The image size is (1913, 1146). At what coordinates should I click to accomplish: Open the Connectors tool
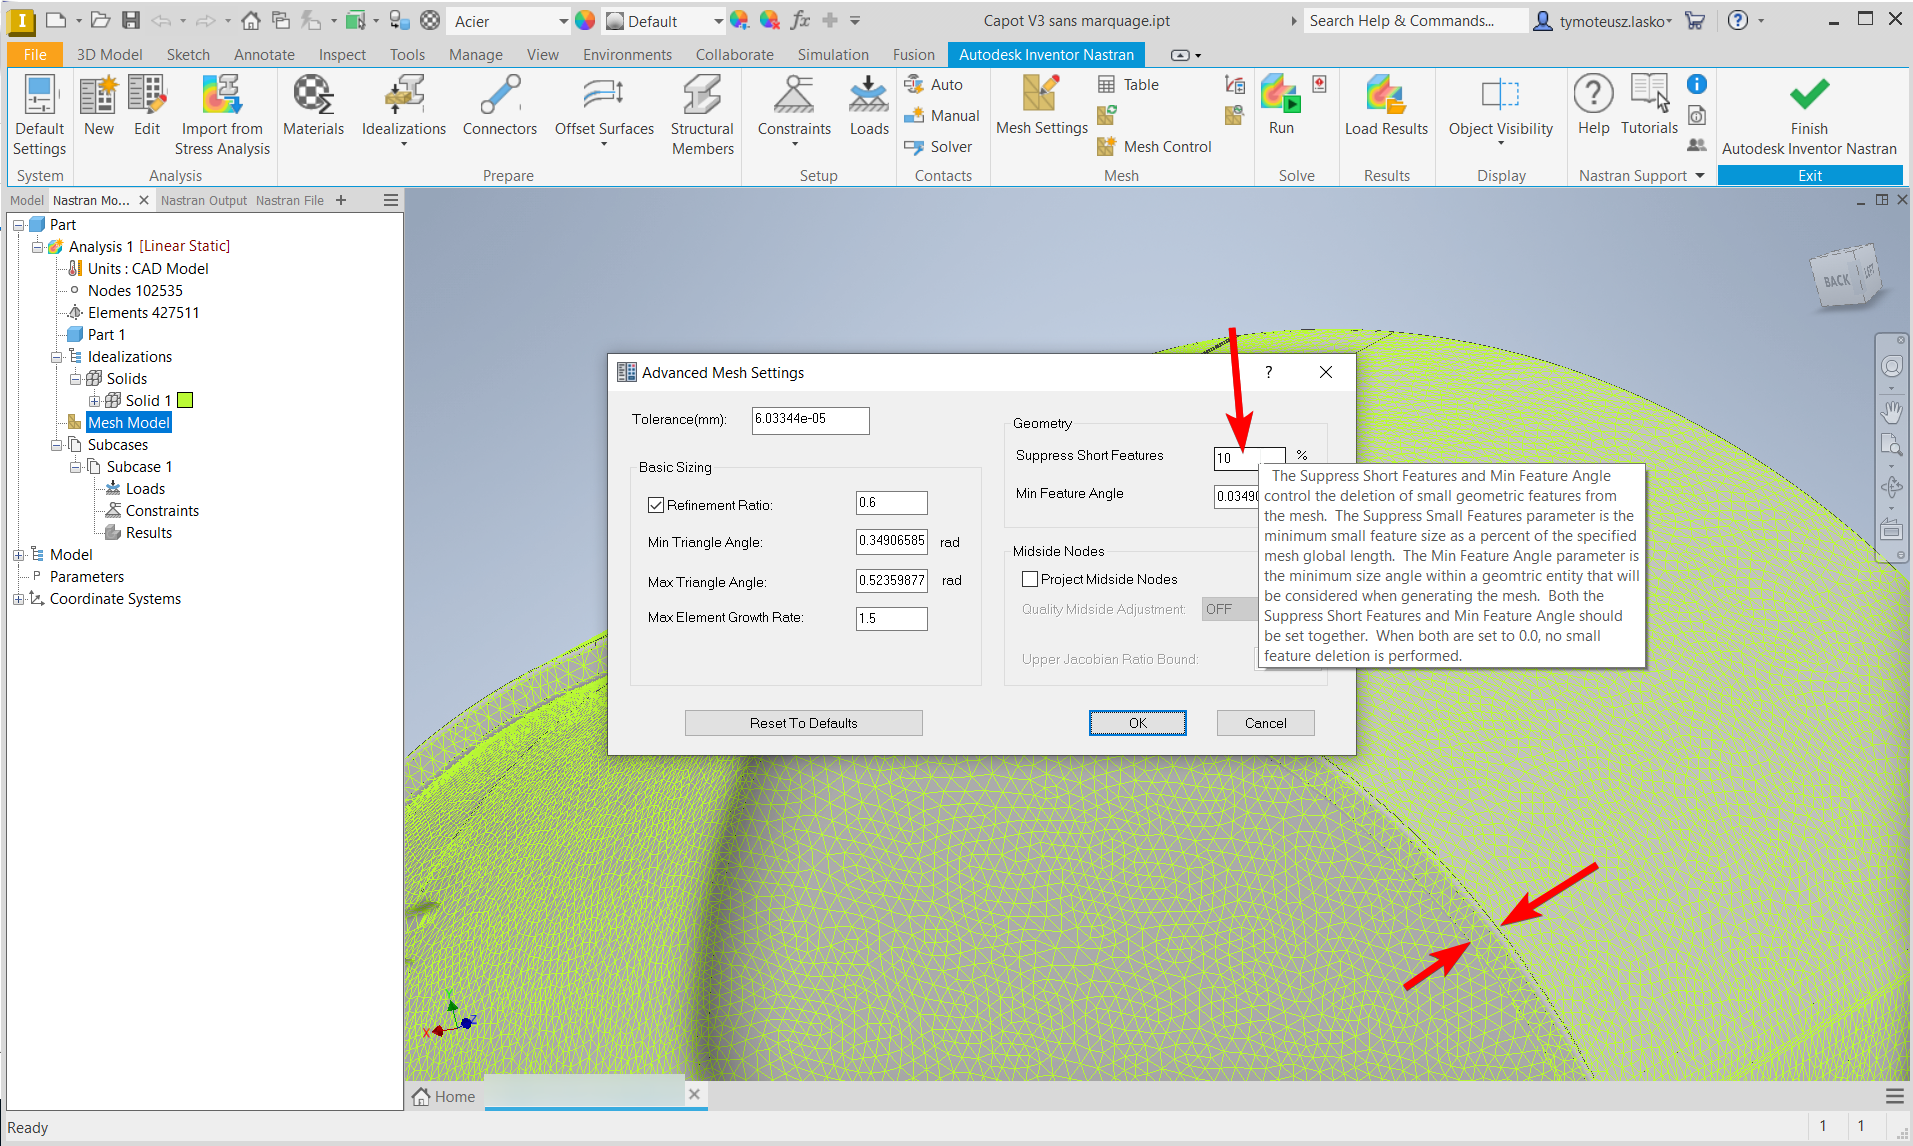(499, 106)
